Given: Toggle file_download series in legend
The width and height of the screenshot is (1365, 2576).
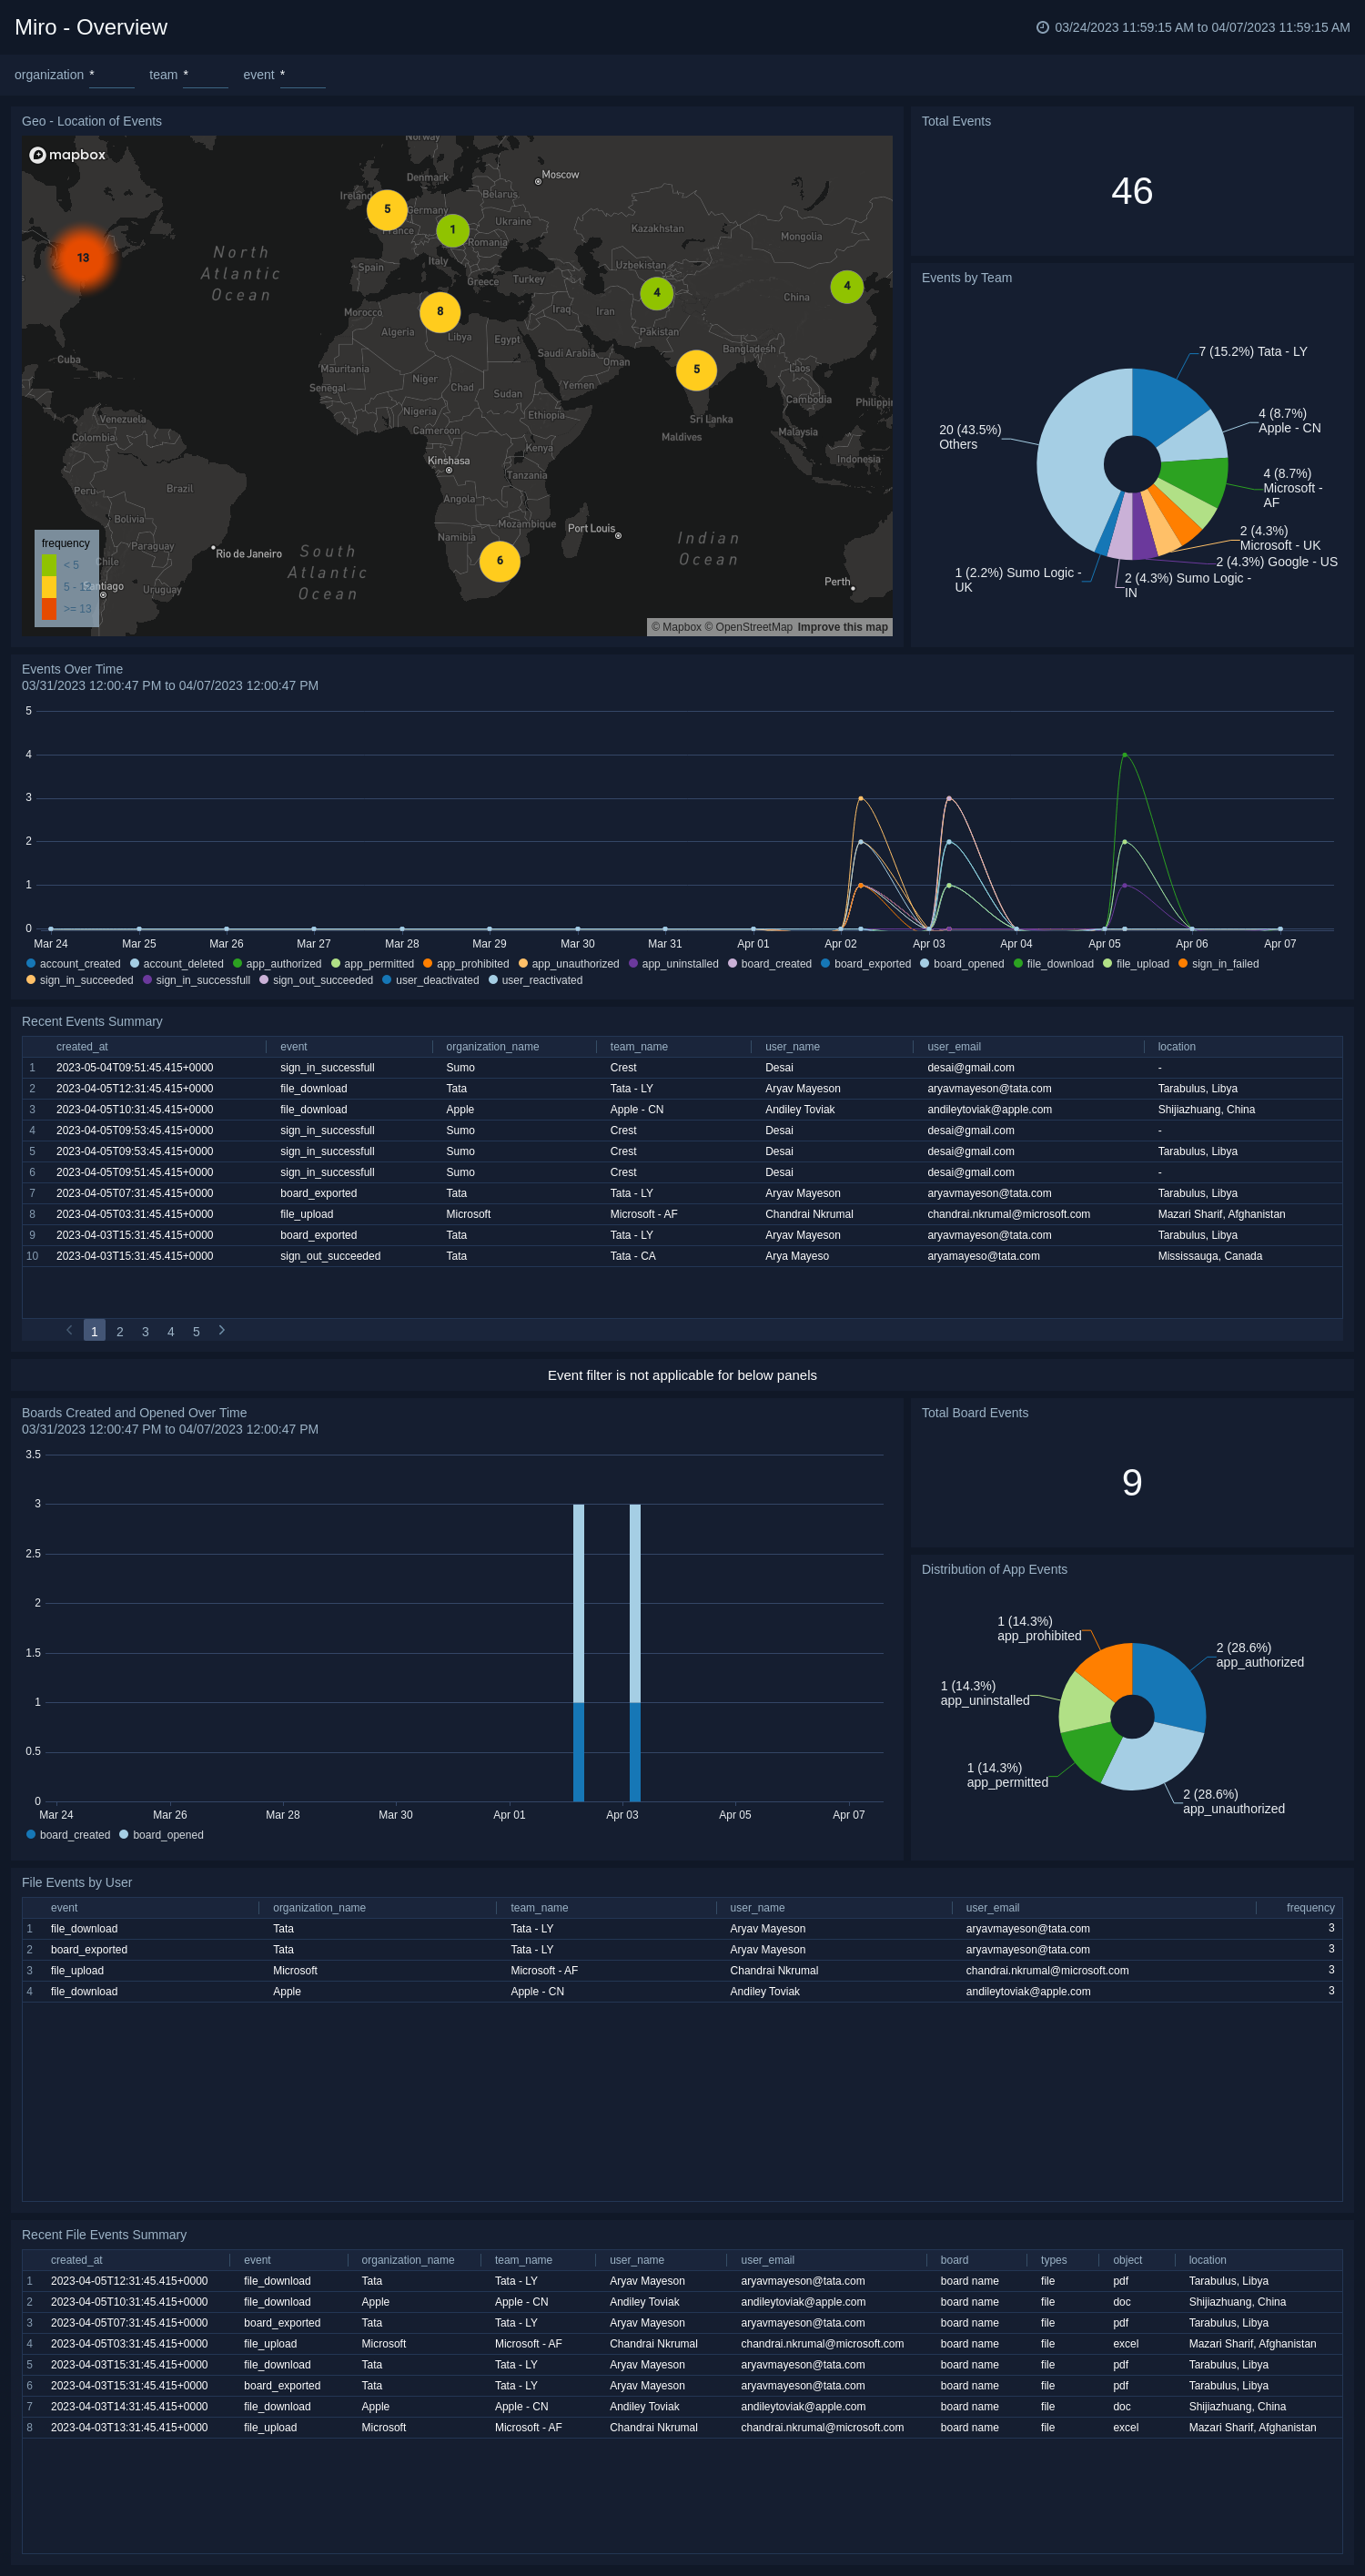Looking at the screenshot, I should [x=1054, y=964].
